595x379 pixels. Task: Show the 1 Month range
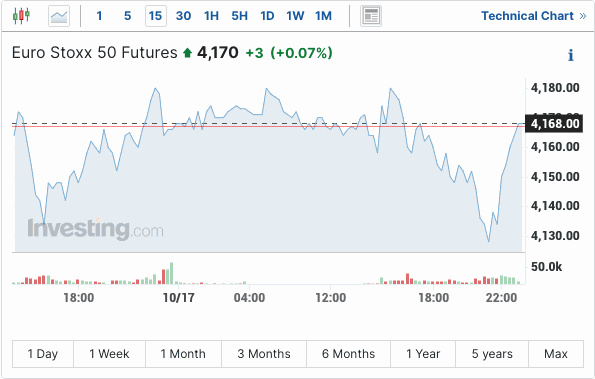pos(183,354)
